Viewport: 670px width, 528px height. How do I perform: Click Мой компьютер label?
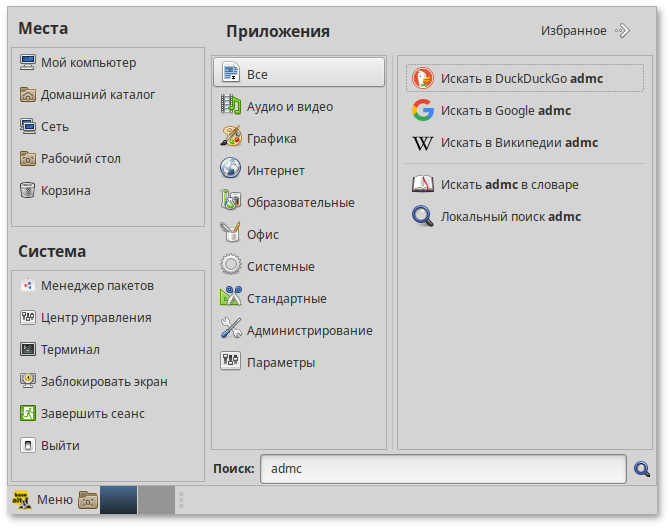click(x=88, y=63)
